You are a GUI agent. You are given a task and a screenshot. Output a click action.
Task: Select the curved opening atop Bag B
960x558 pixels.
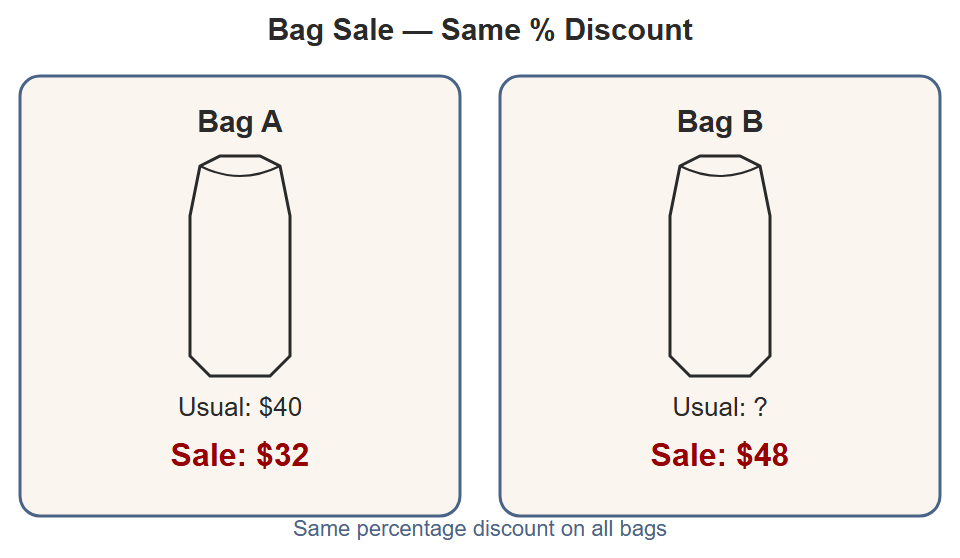point(720,165)
